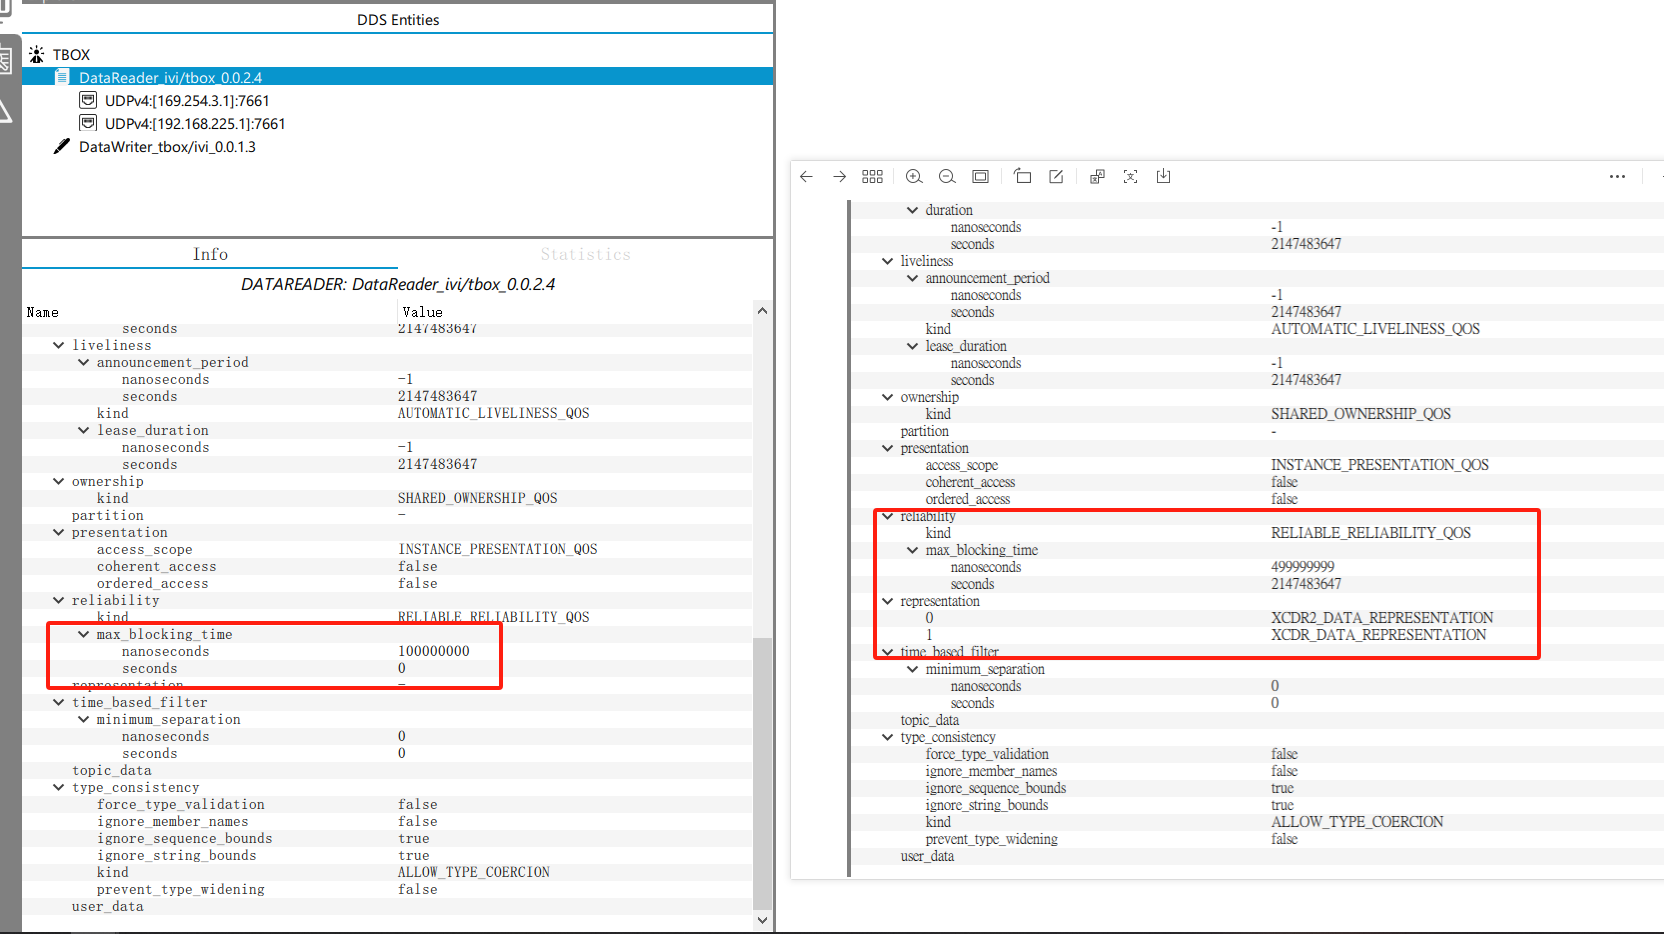This screenshot has height=934, width=1664.
Task: Select the rotate image tool
Action: 1022,176
